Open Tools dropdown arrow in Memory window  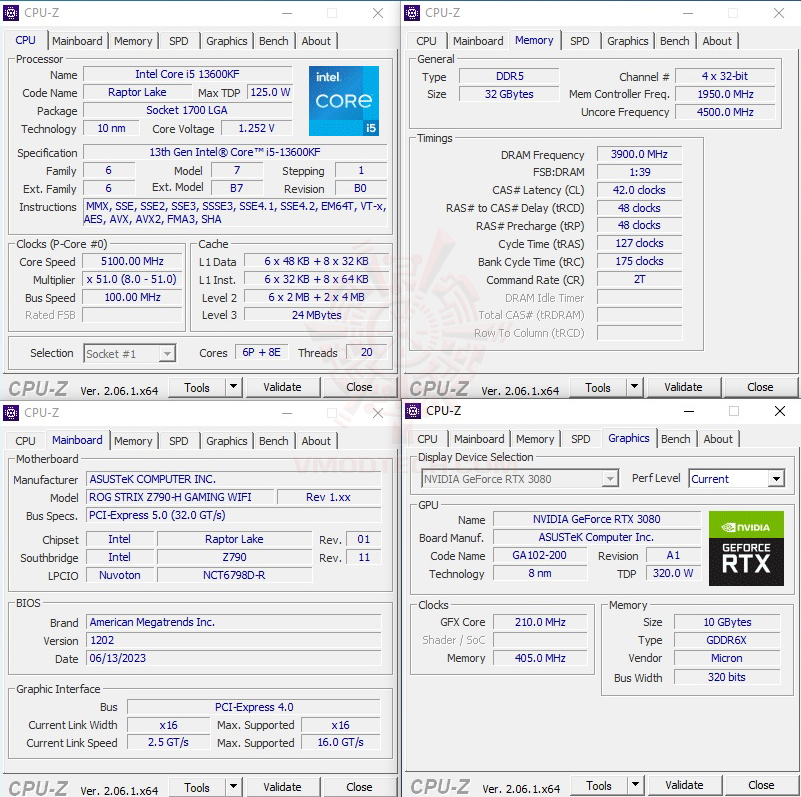634,387
